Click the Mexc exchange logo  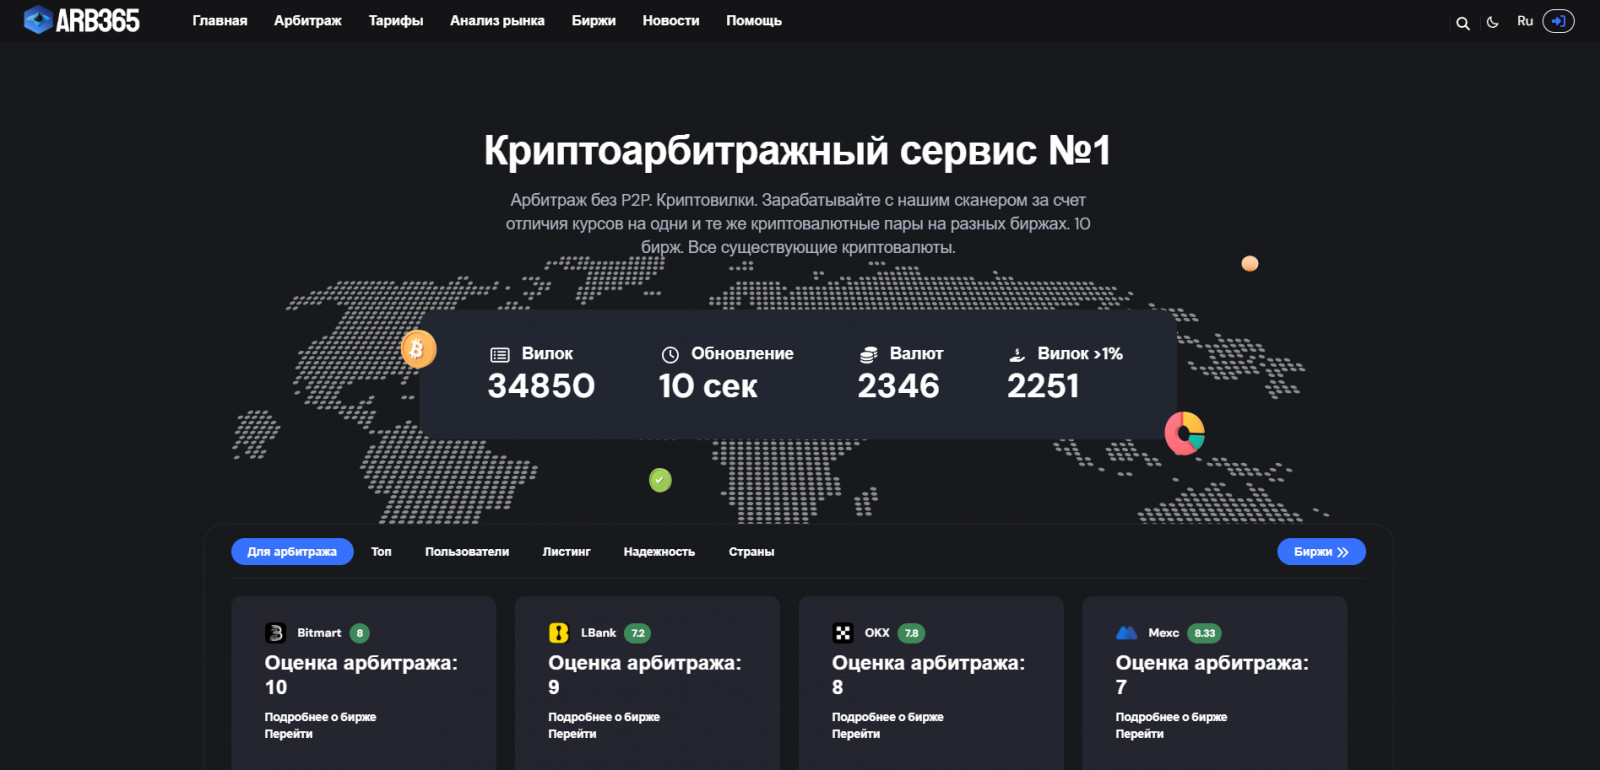[1127, 633]
